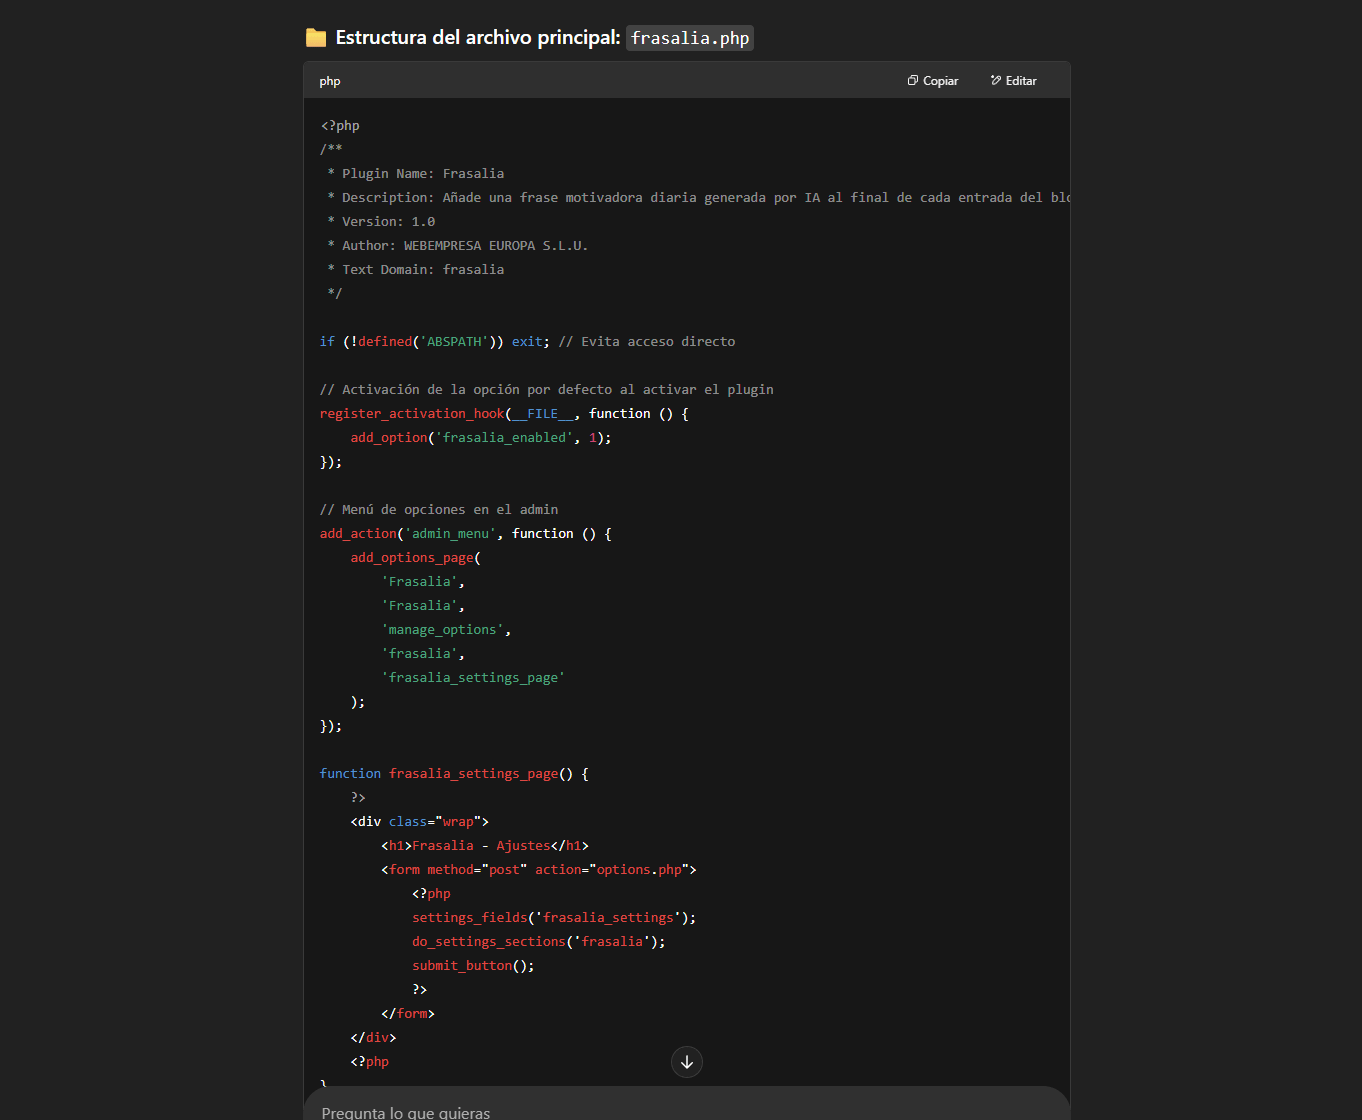Click the "settings_fields('frasalia_settings');" line
Image resolution: width=1362 pixels, height=1120 pixels.
[x=554, y=918]
